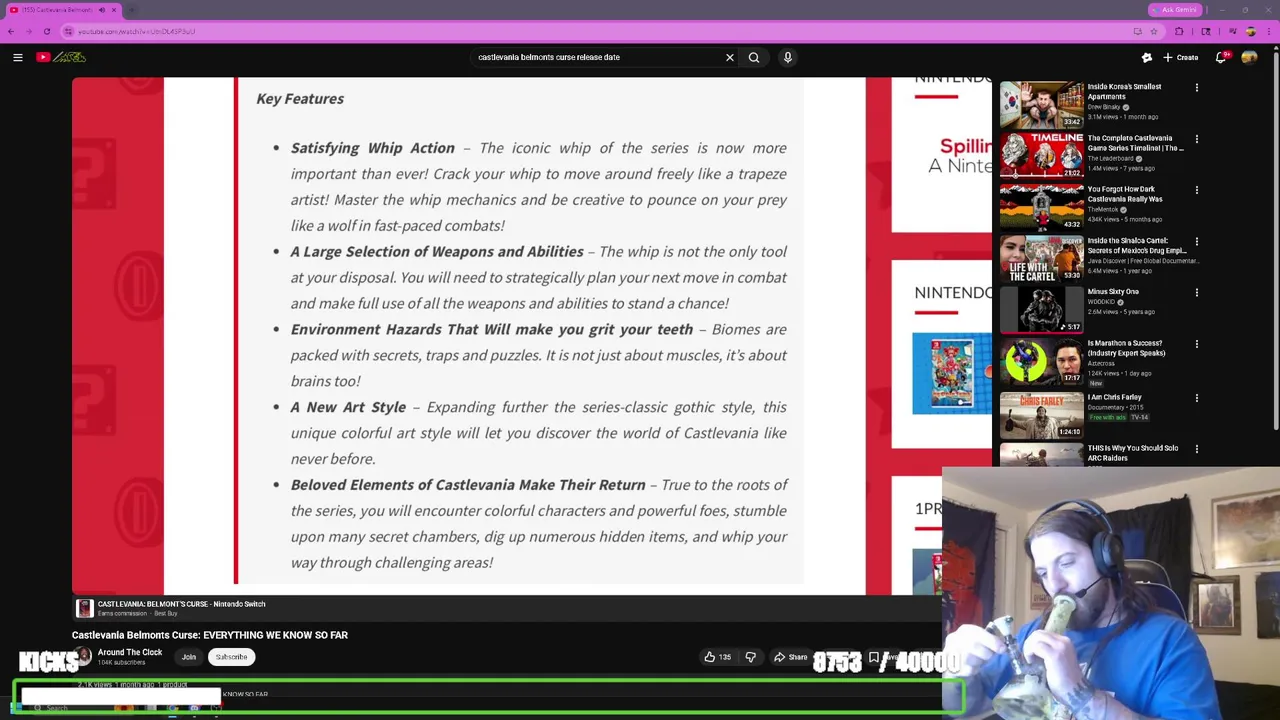
Task: Run search with magnifier button
Action: (x=754, y=57)
